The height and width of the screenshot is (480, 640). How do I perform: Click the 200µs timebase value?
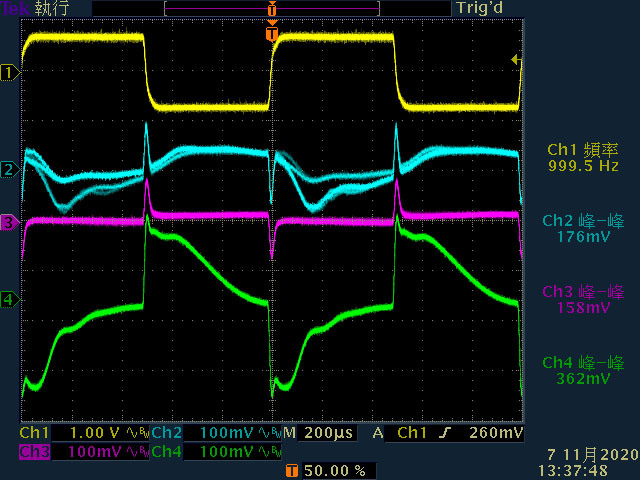click(328, 433)
